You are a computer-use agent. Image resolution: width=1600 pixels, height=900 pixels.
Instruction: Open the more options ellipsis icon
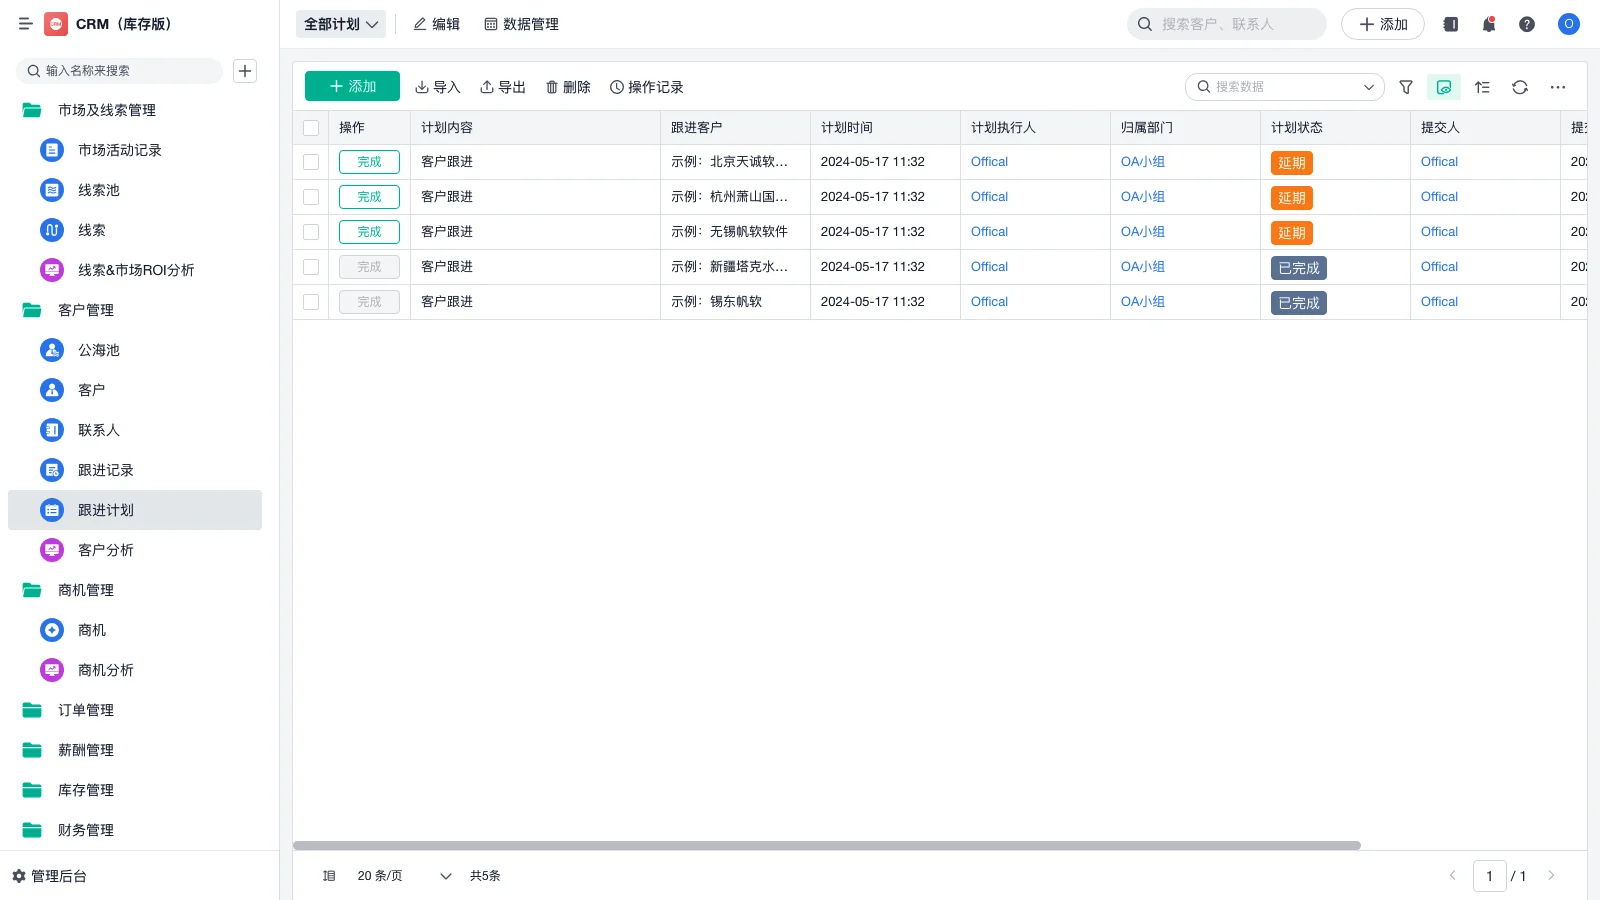1558,87
